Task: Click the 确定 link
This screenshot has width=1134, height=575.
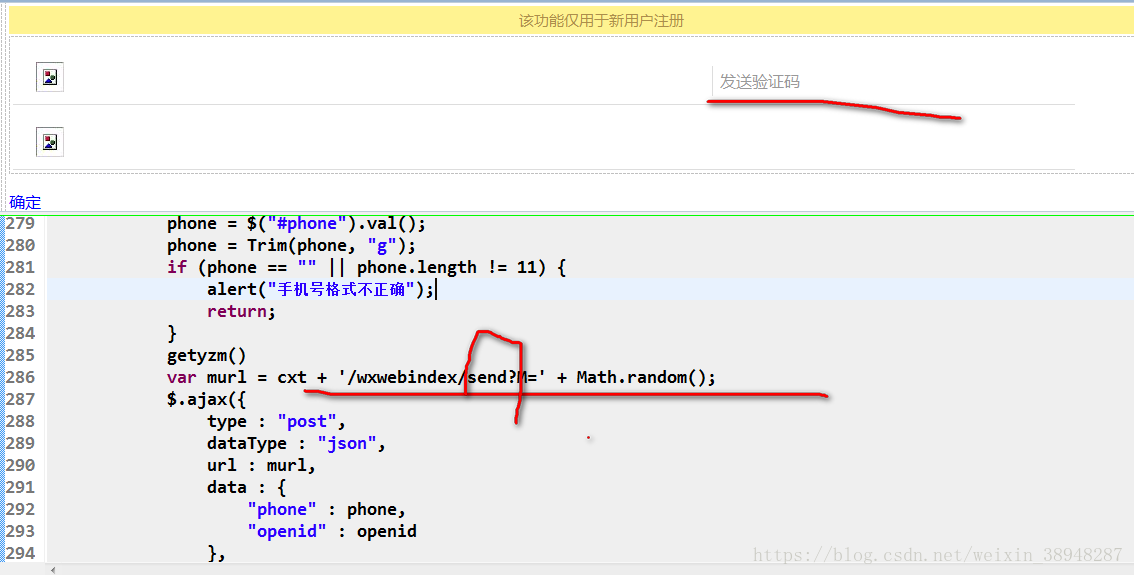Action: click(25, 203)
